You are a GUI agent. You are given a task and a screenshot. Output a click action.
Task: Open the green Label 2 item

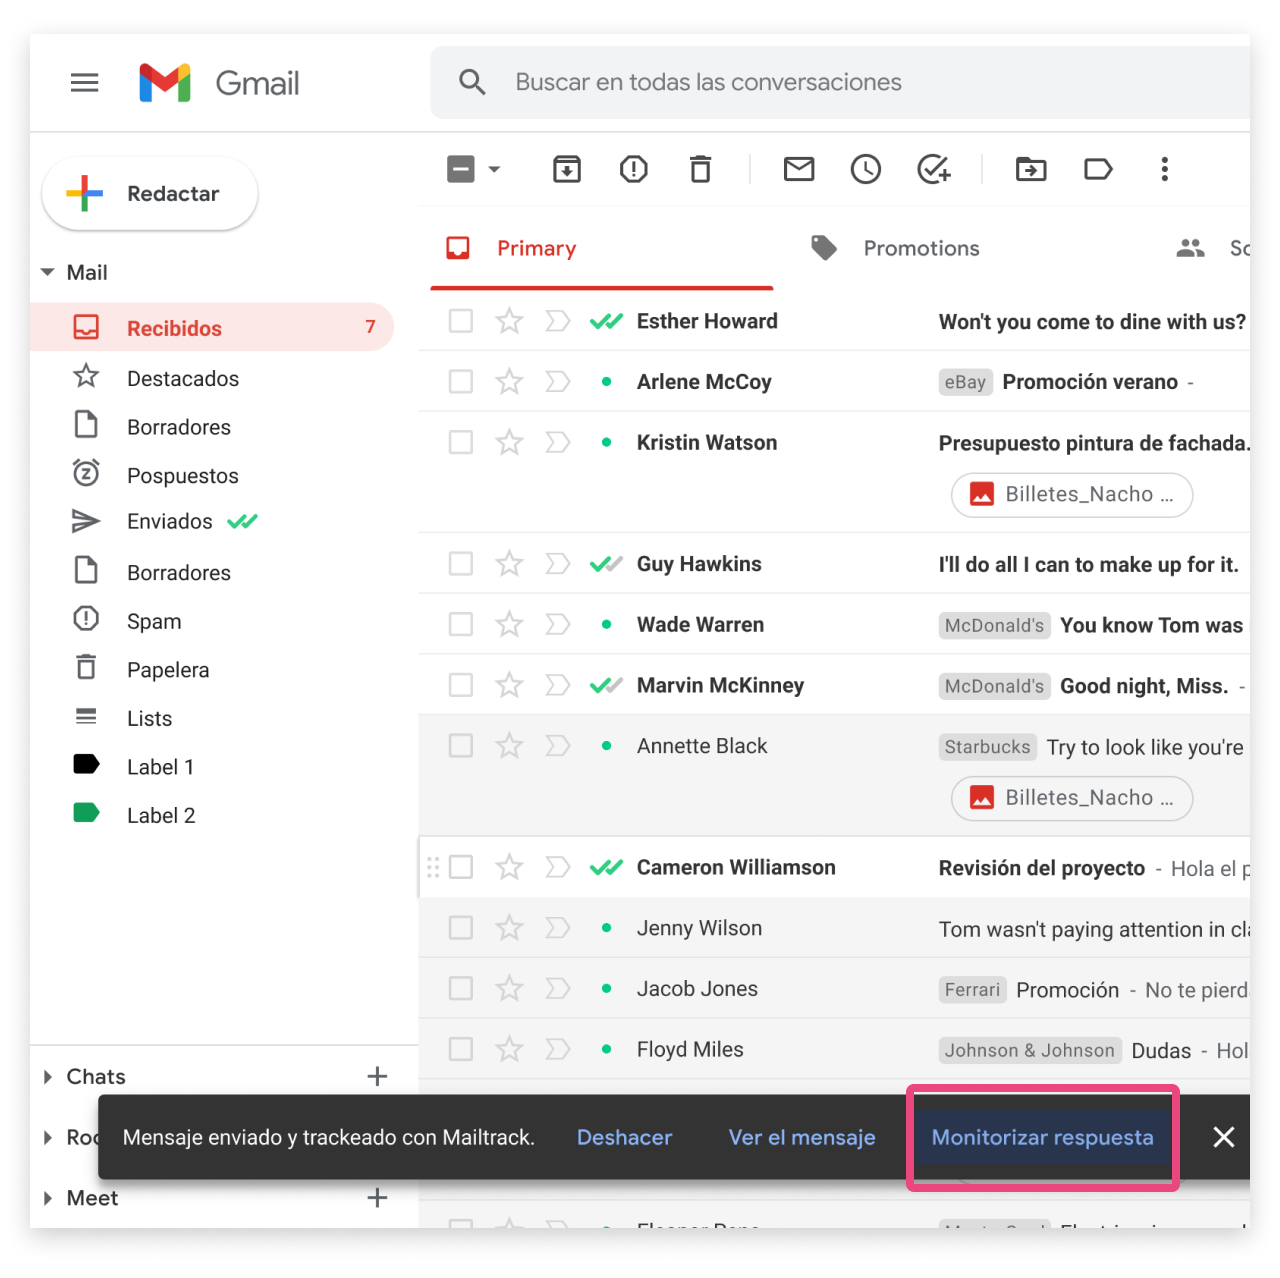(160, 815)
